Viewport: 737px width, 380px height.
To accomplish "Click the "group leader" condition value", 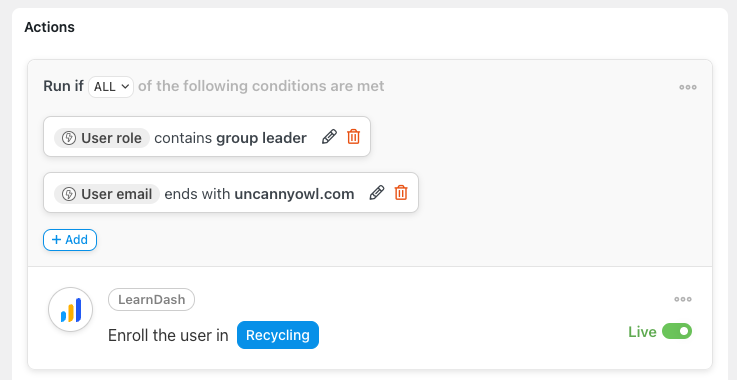I will click(261, 138).
